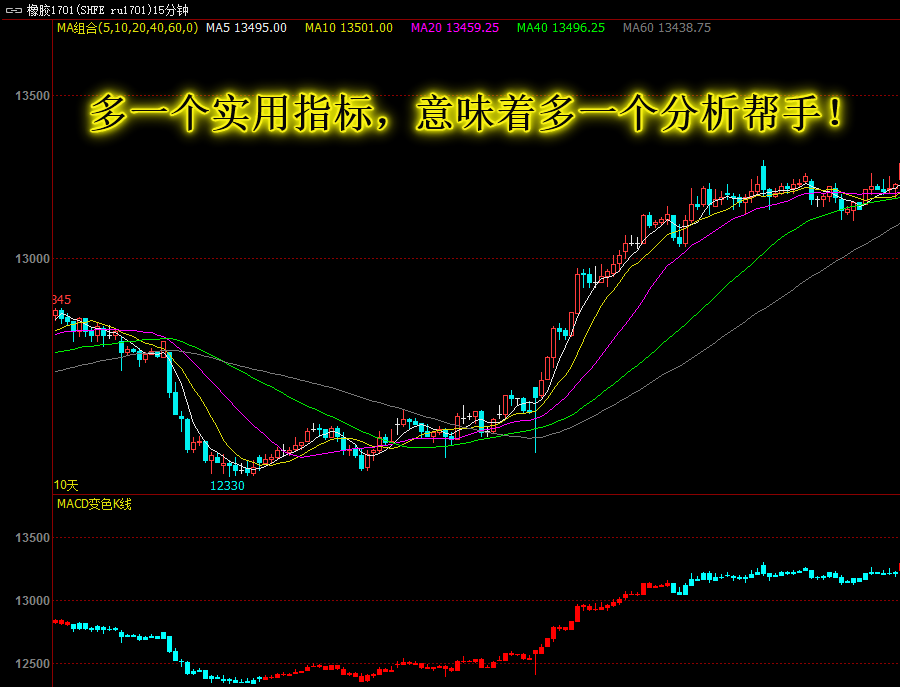Select the MA40 13496.25 value
Image resolution: width=900 pixels, height=687 pixels.
pyautogui.click(x=561, y=28)
